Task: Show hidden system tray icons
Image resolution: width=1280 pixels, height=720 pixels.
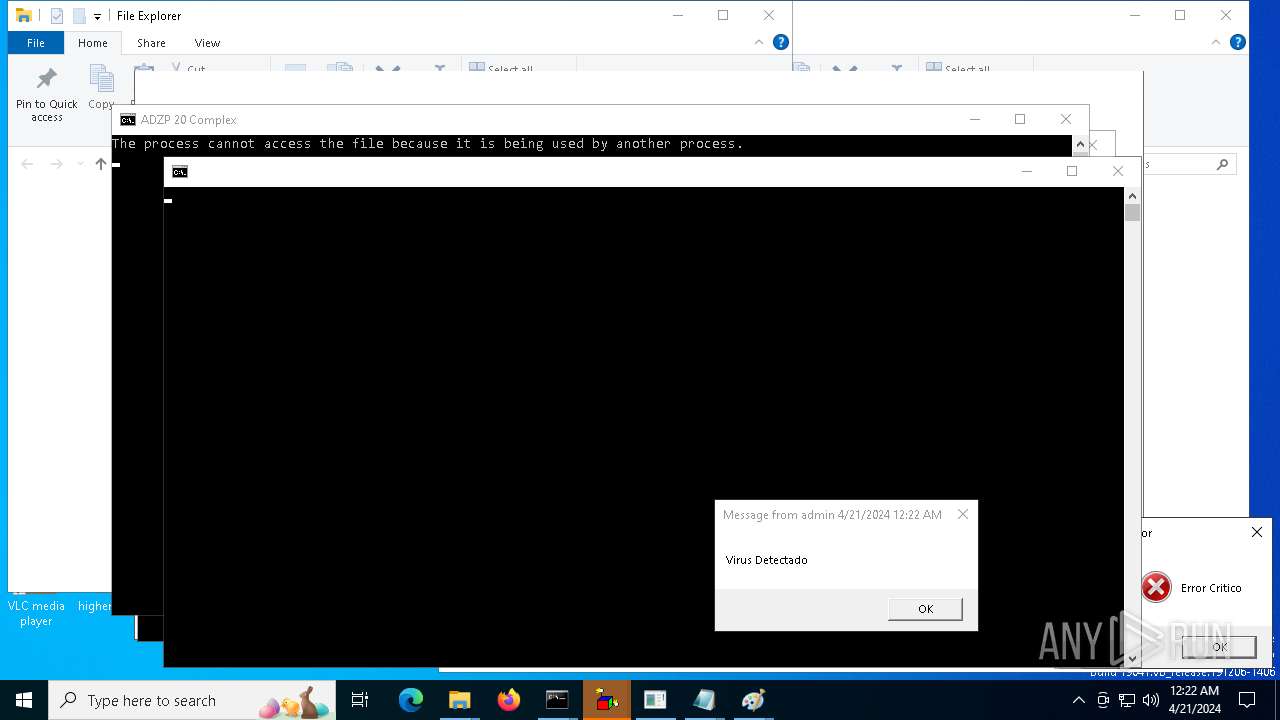Action: pos(1079,700)
